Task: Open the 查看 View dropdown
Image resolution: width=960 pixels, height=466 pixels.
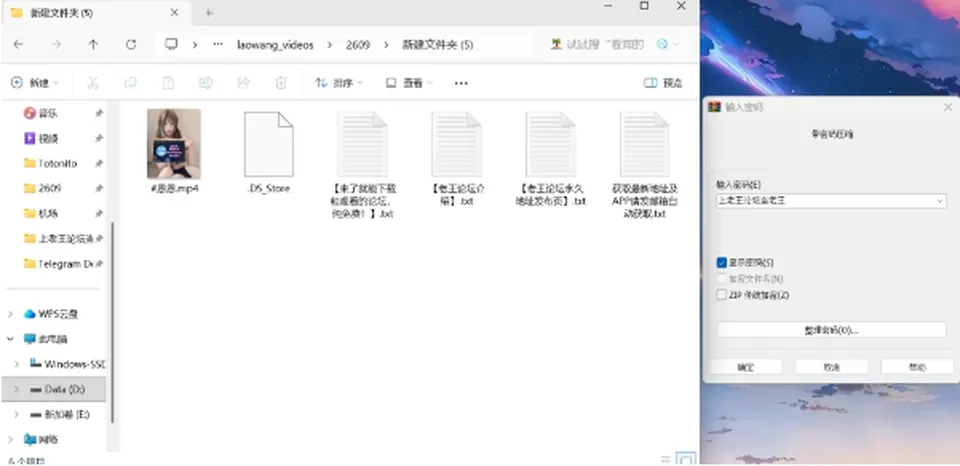Action: (410, 83)
